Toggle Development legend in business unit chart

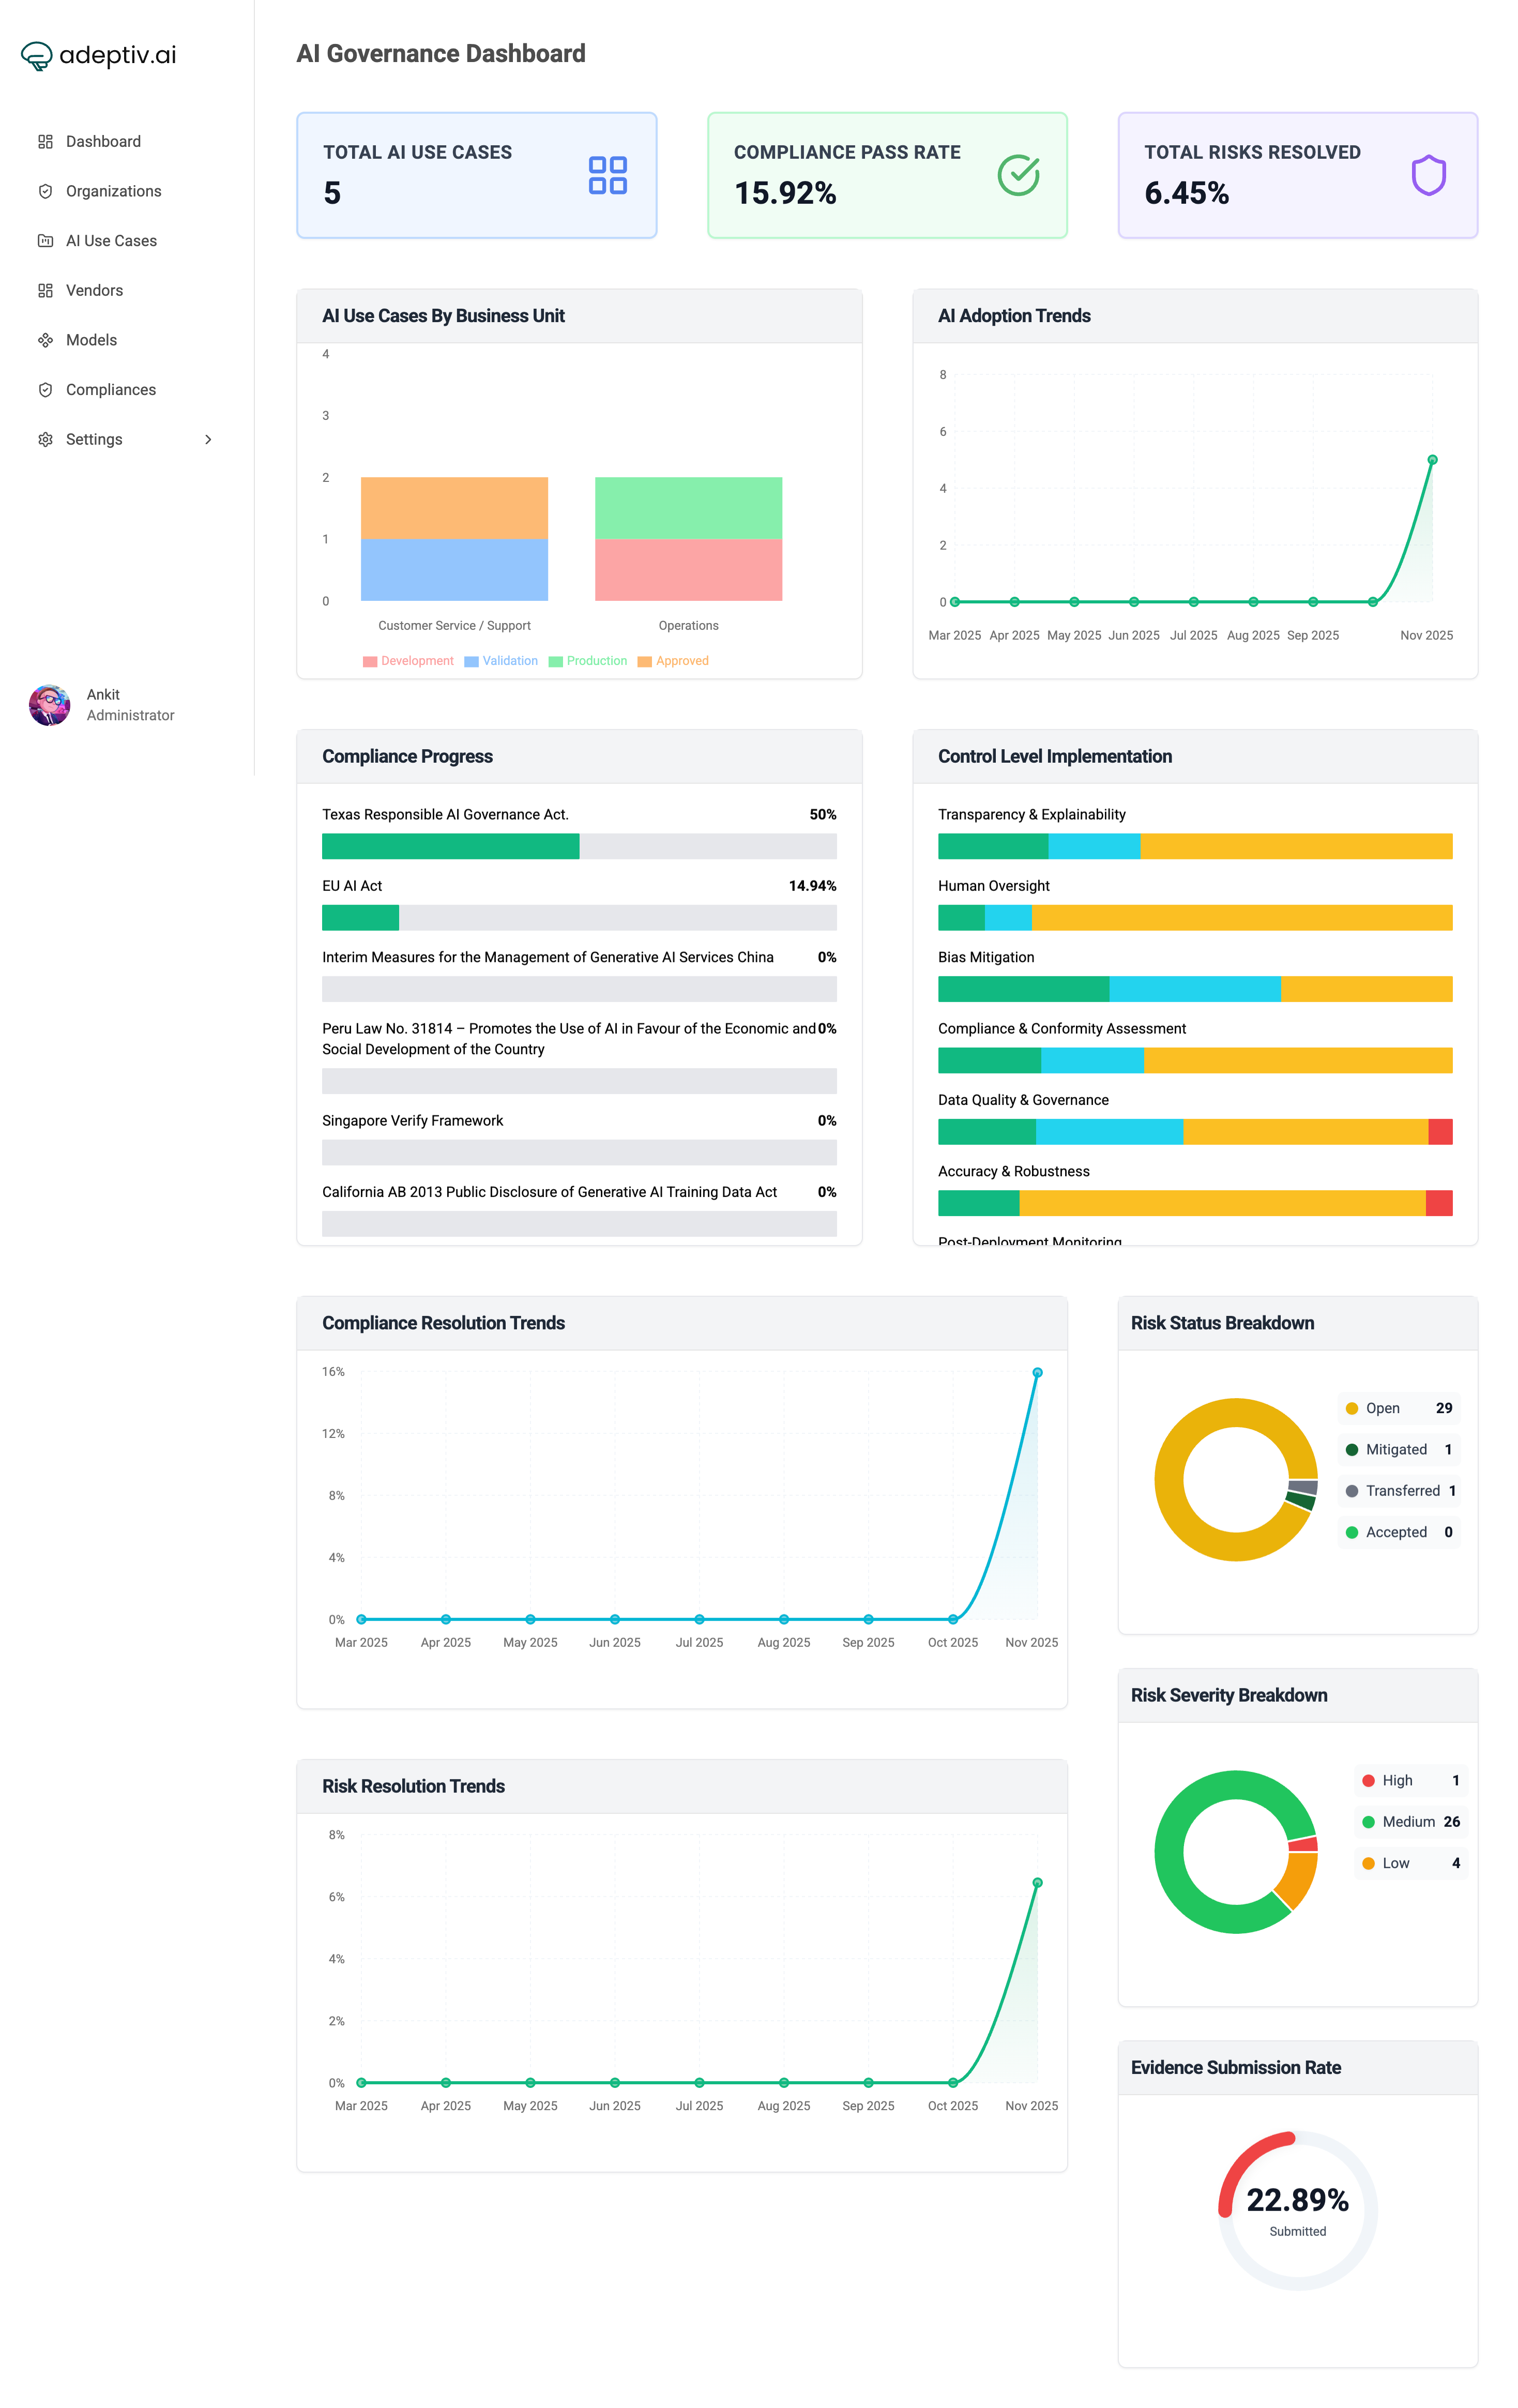coord(408,661)
